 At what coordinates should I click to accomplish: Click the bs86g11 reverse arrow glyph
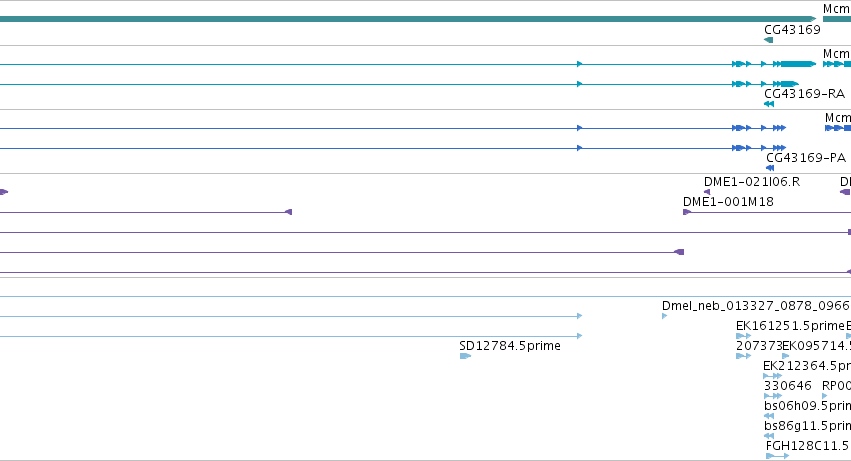point(769,436)
